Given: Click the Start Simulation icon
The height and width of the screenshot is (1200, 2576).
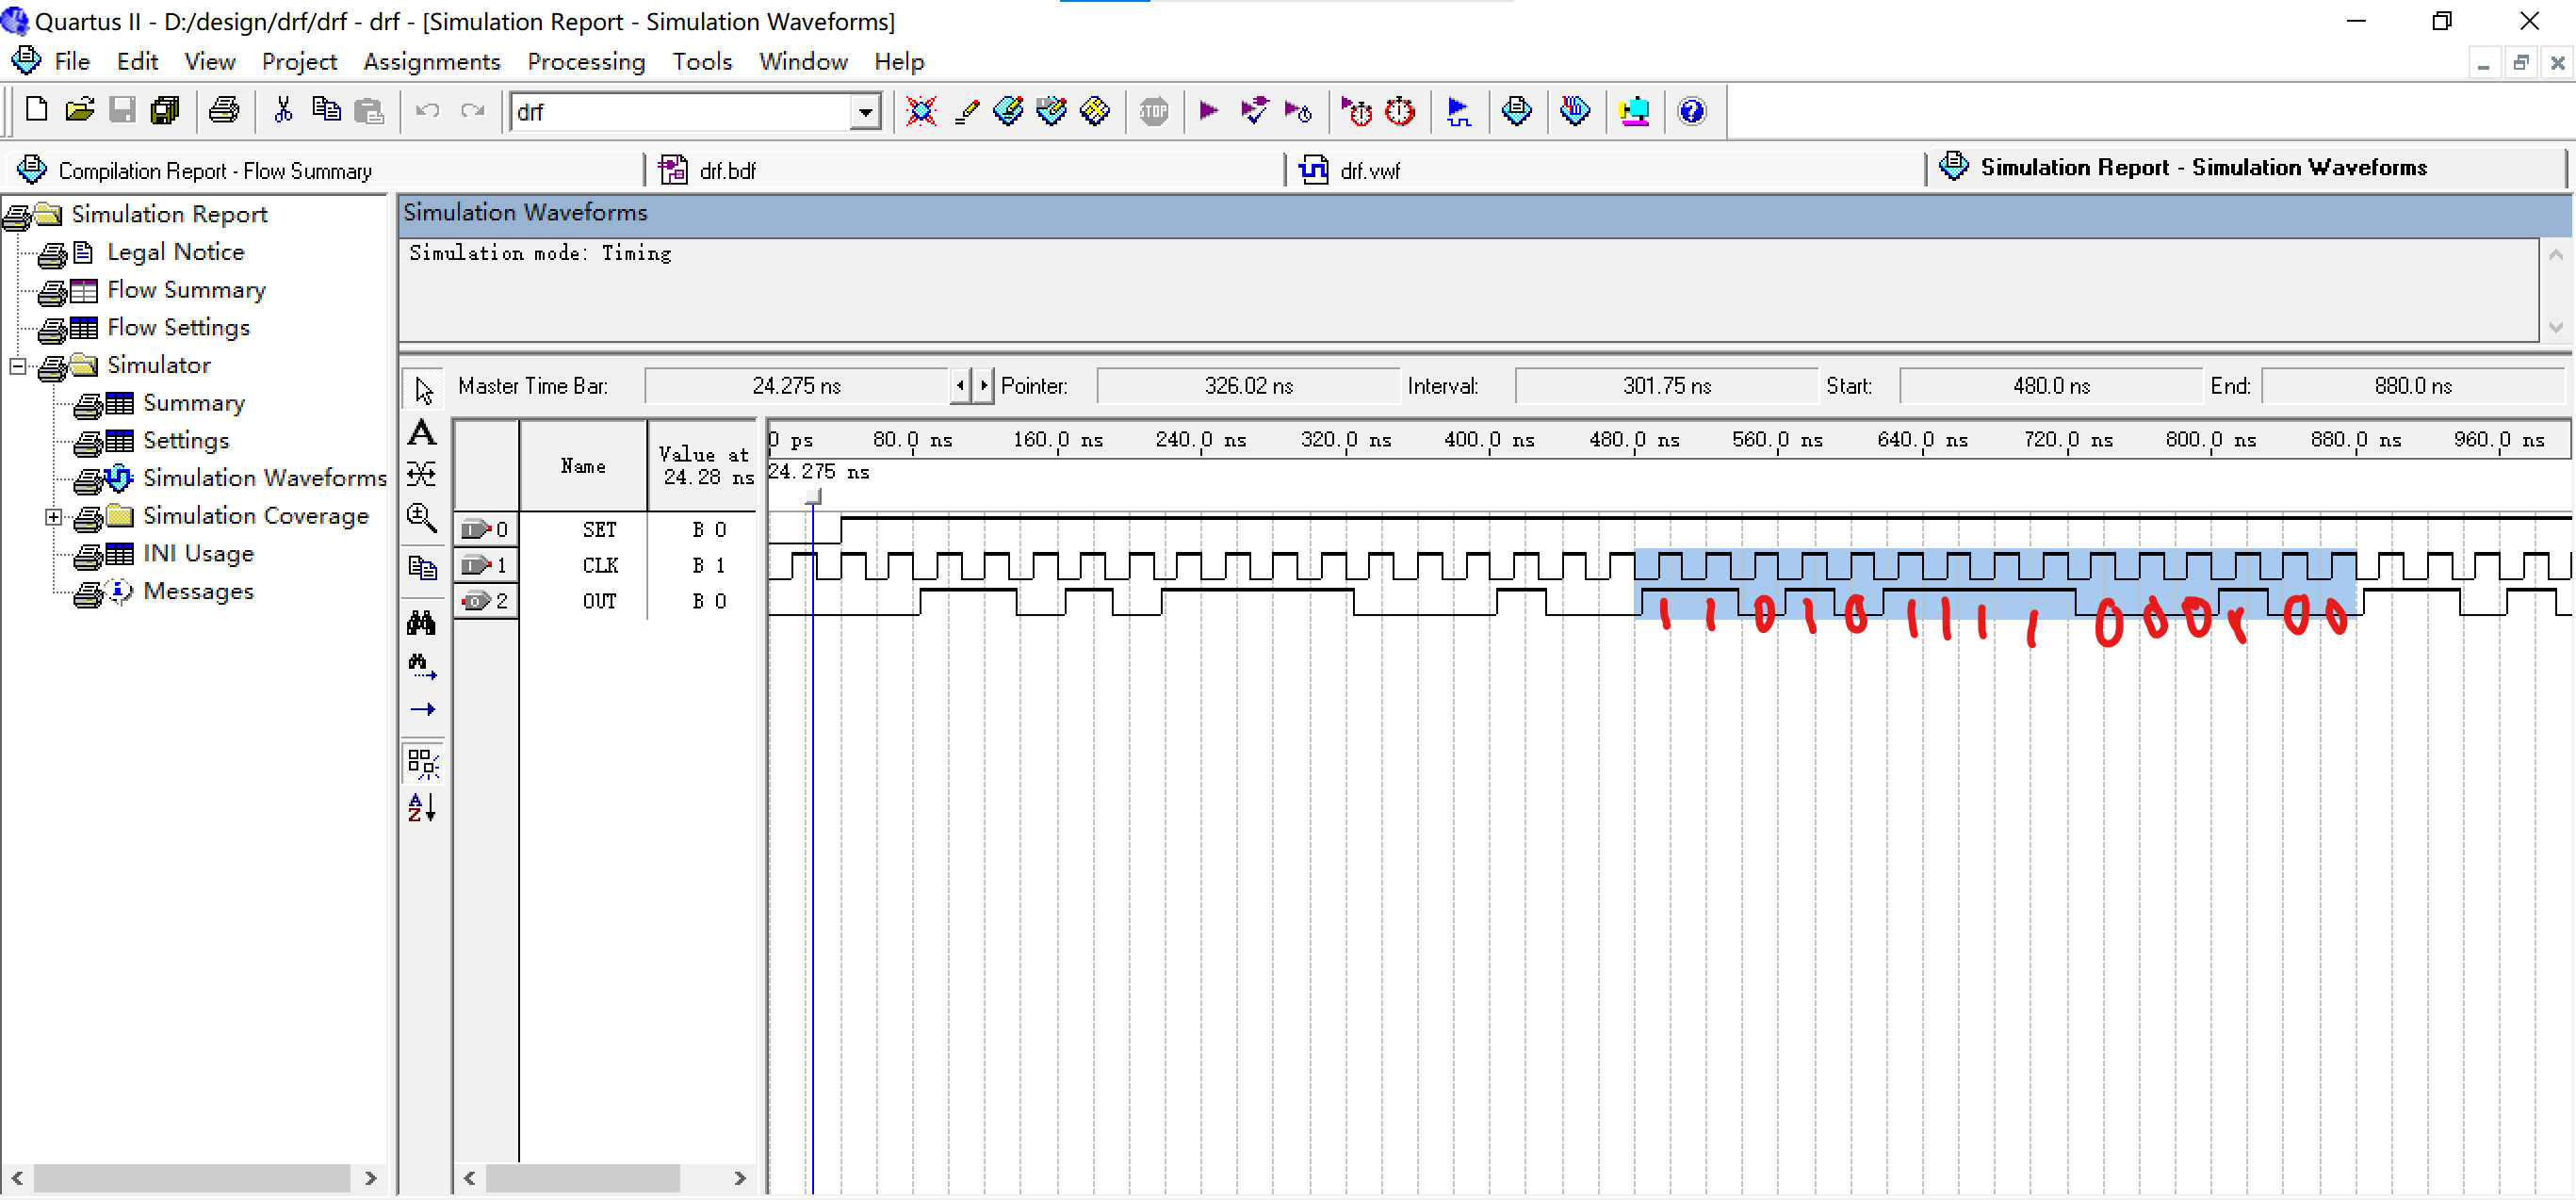Looking at the screenshot, I should pos(1458,111).
